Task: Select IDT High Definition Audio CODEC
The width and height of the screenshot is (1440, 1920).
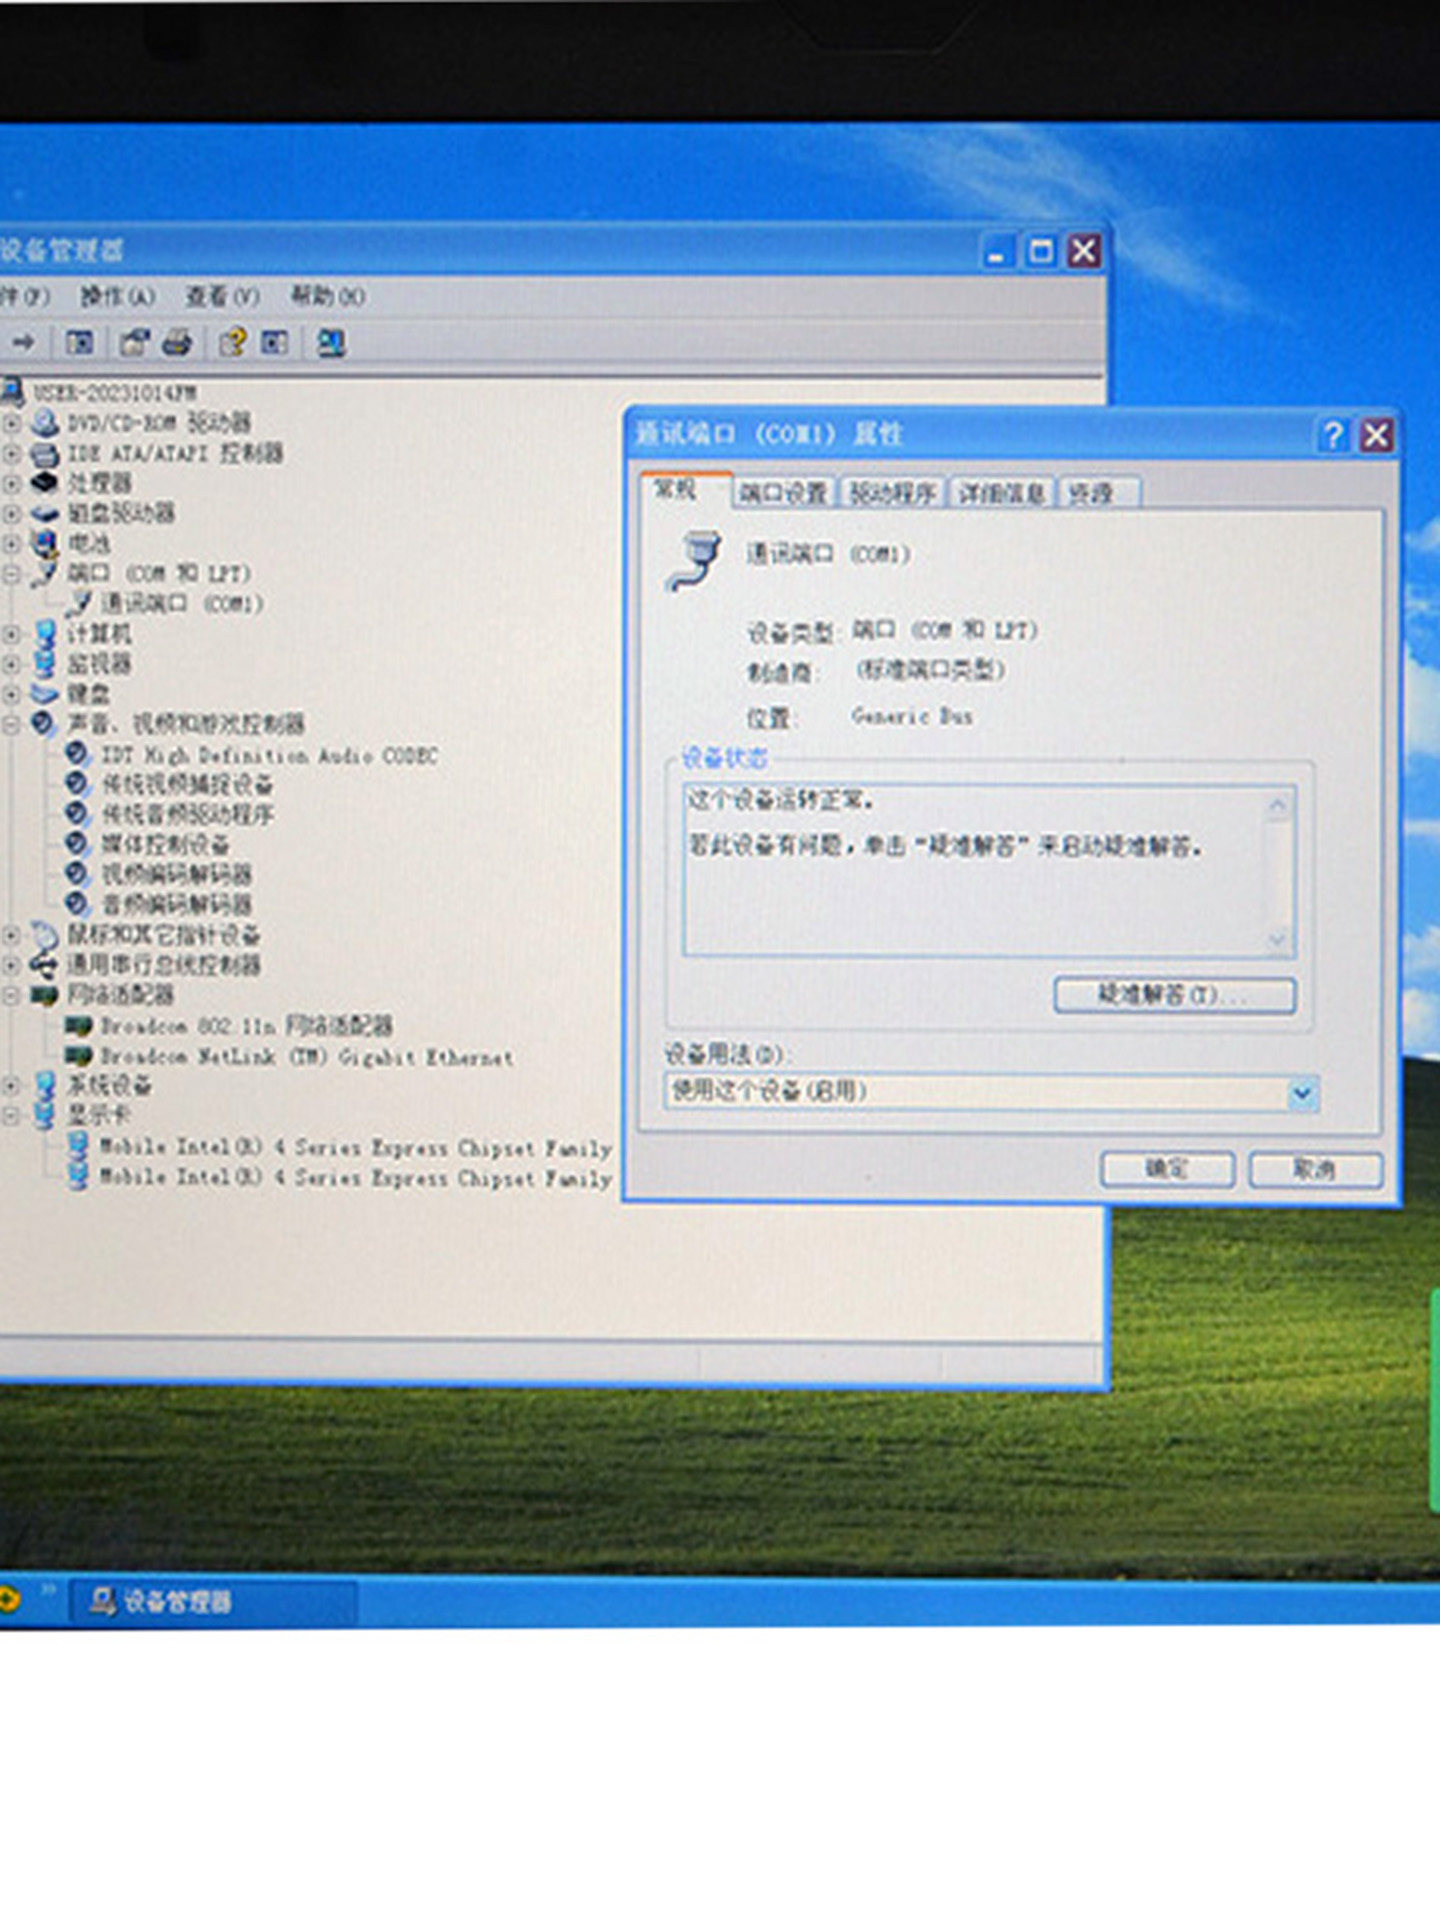Action: coord(269,755)
